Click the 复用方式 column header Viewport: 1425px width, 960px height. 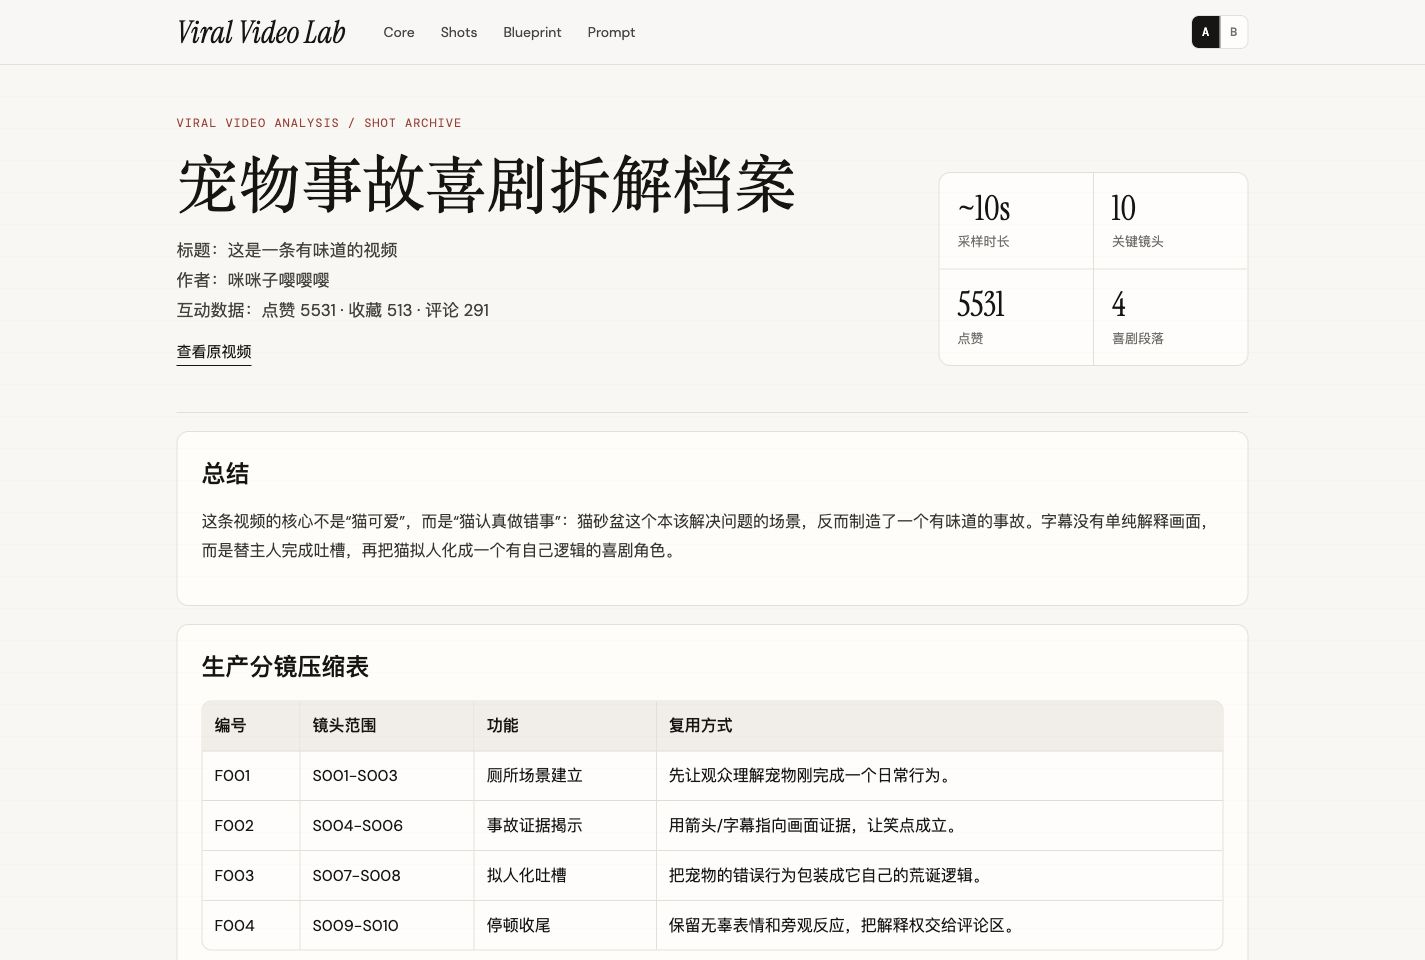pyautogui.click(x=939, y=726)
